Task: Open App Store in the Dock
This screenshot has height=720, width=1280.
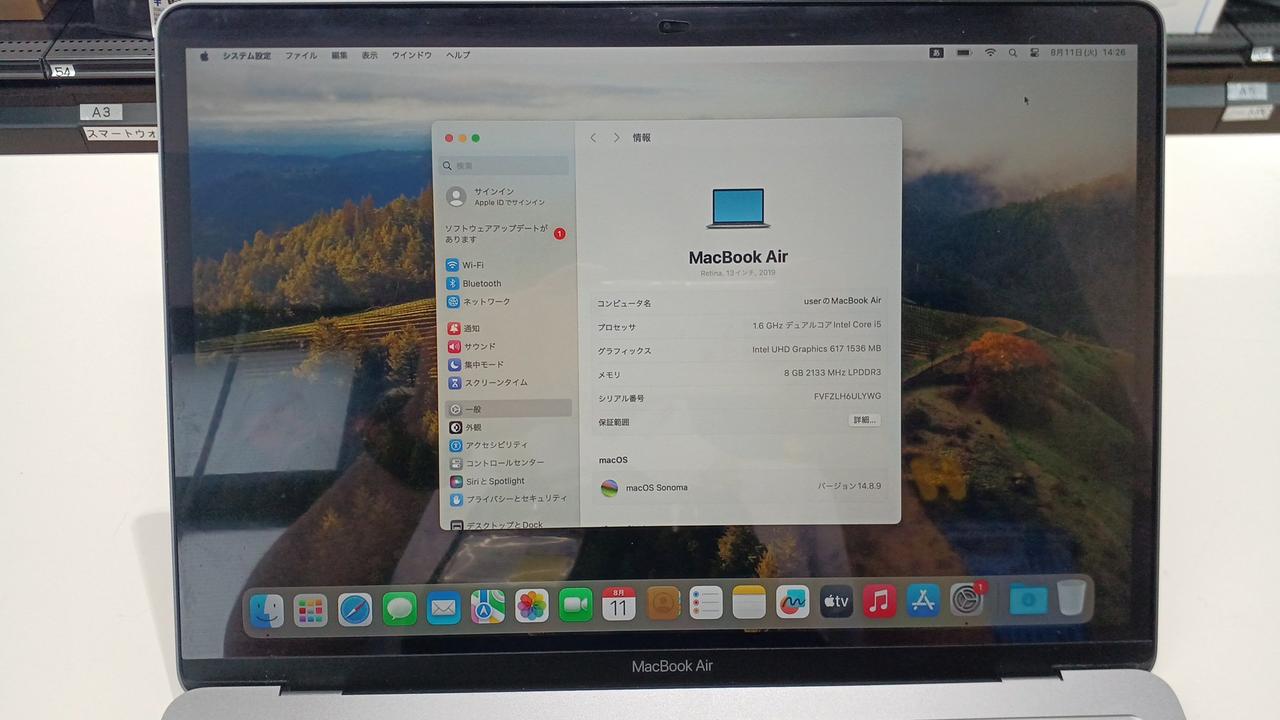Action: pyautogui.click(x=923, y=600)
